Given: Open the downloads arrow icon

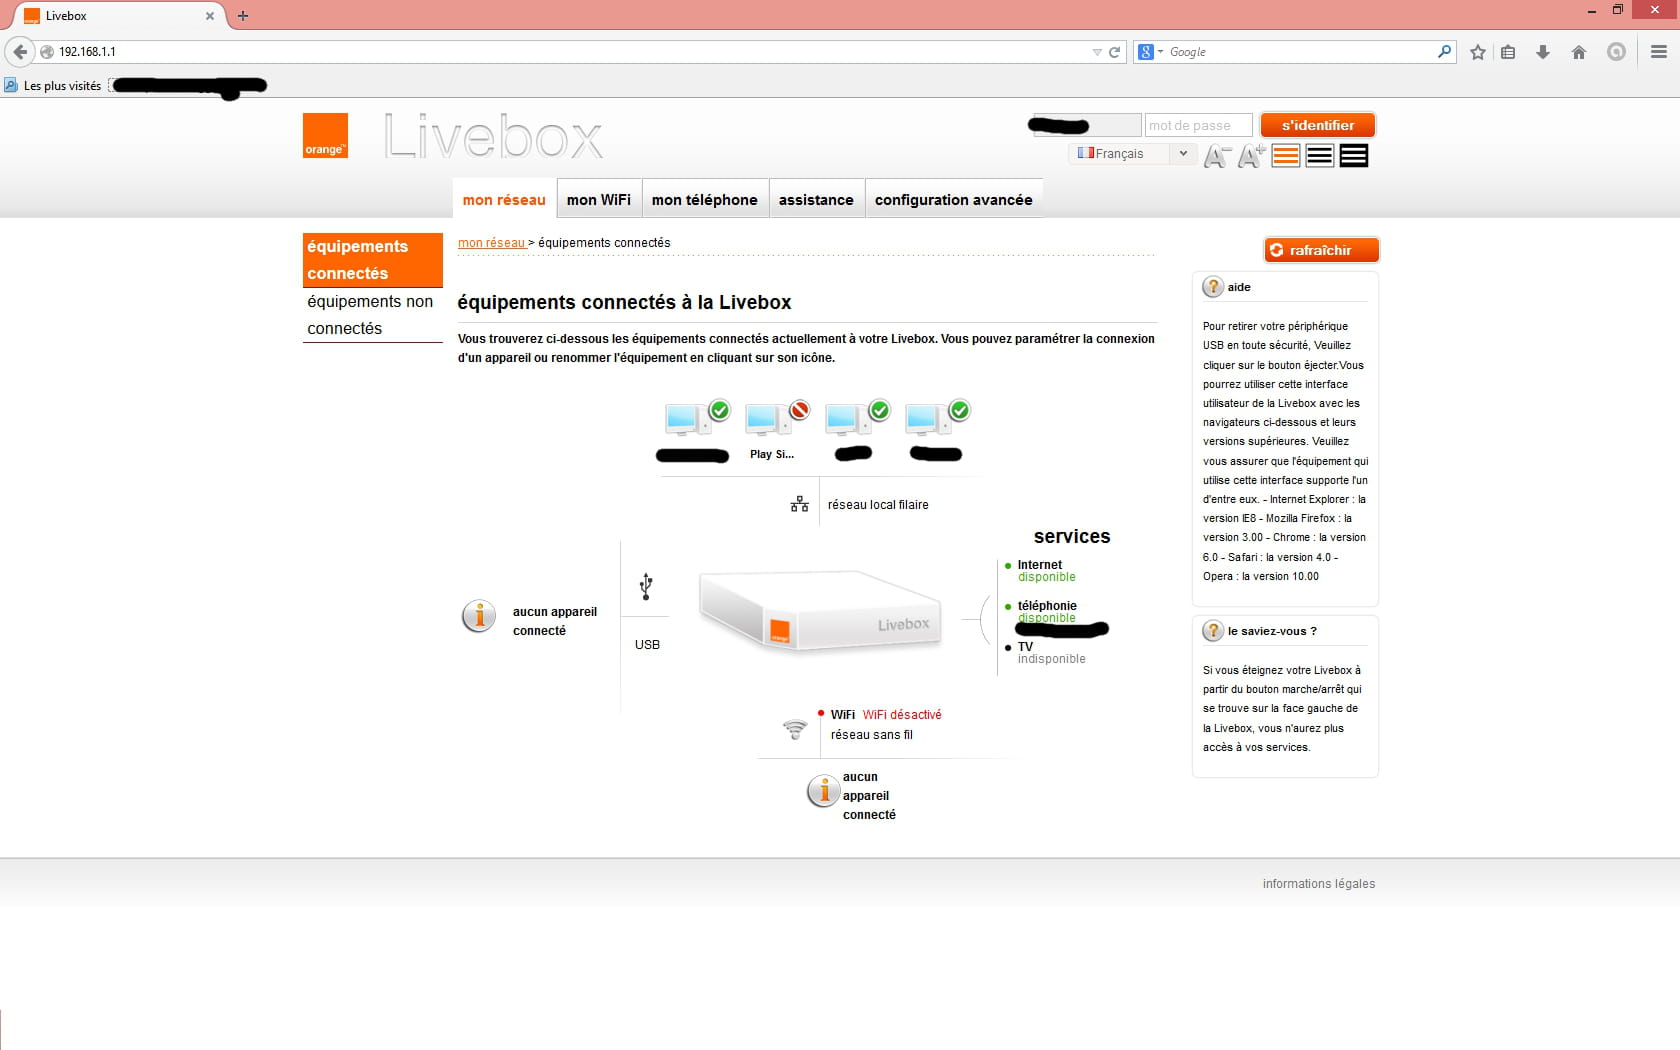Looking at the screenshot, I should (x=1543, y=52).
